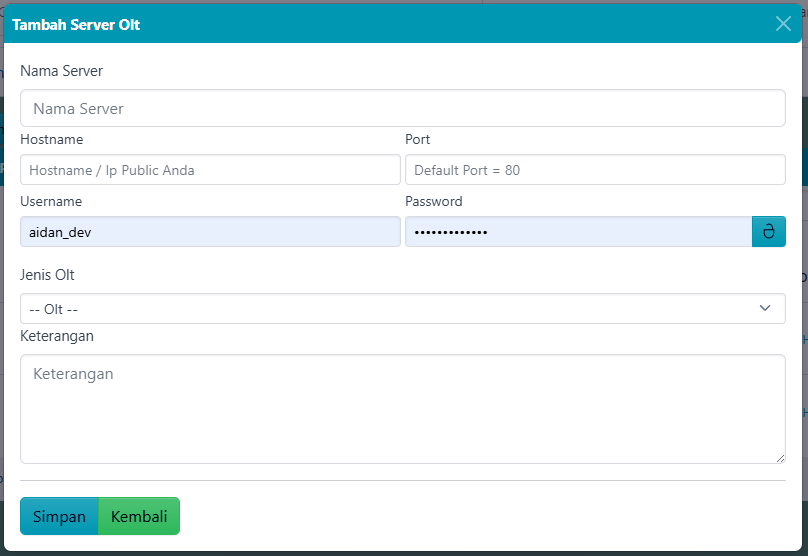Grab the Keterangan textarea resize handle
The width and height of the screenshot is (808, 556).
[780, 458]
